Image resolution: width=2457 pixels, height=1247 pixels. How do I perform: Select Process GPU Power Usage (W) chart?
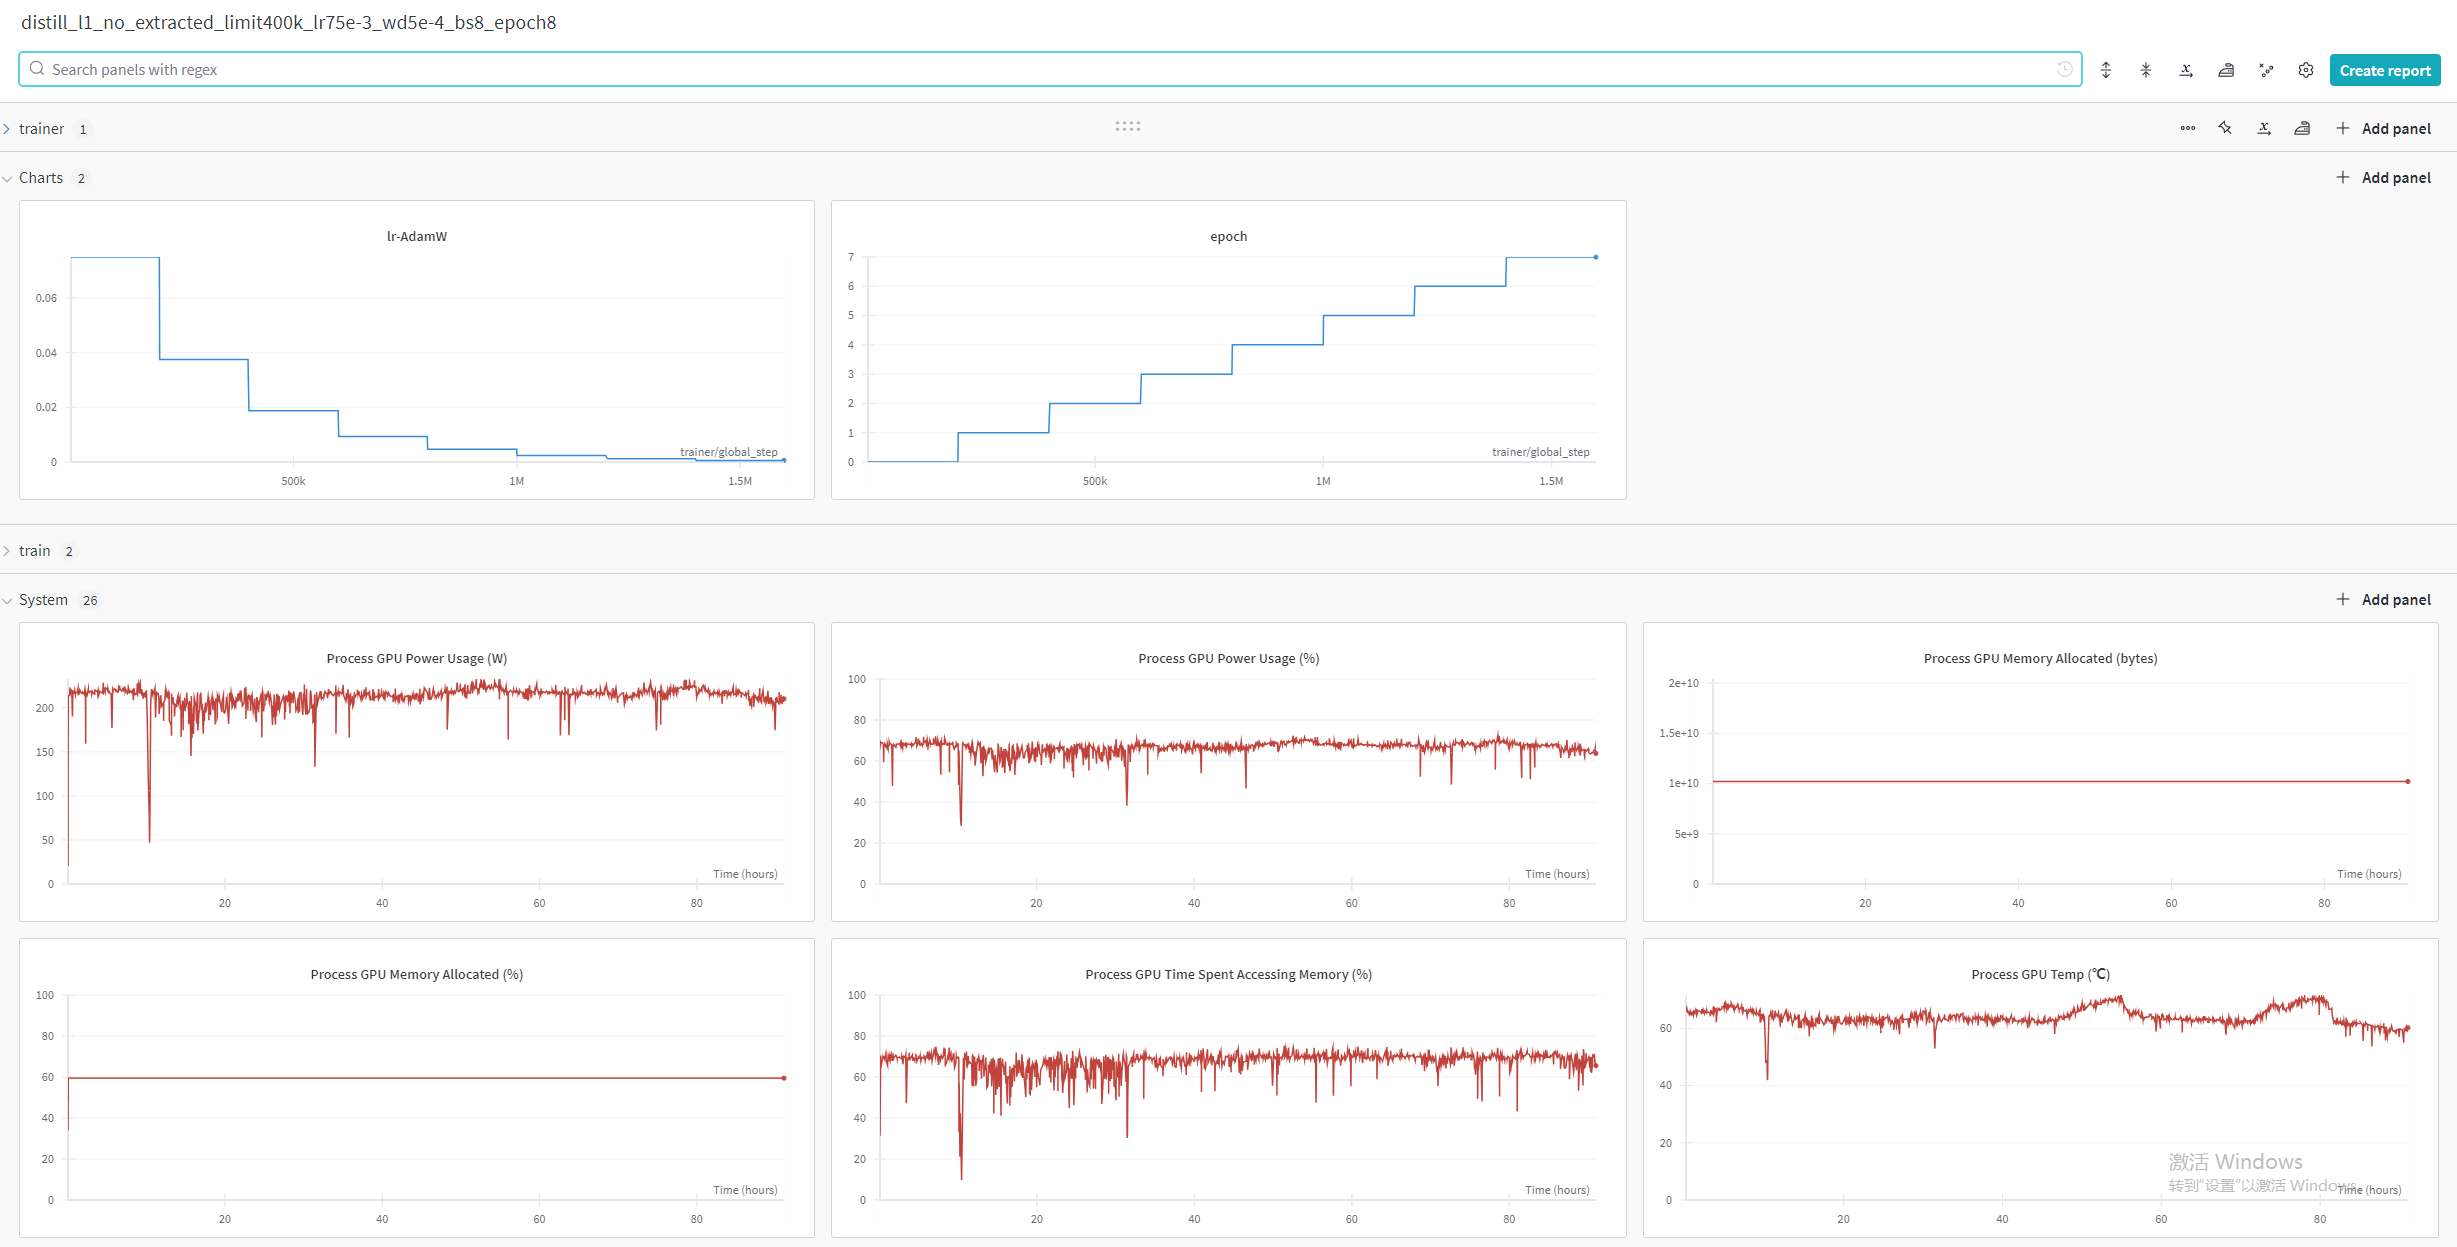(x=417, y=772)
